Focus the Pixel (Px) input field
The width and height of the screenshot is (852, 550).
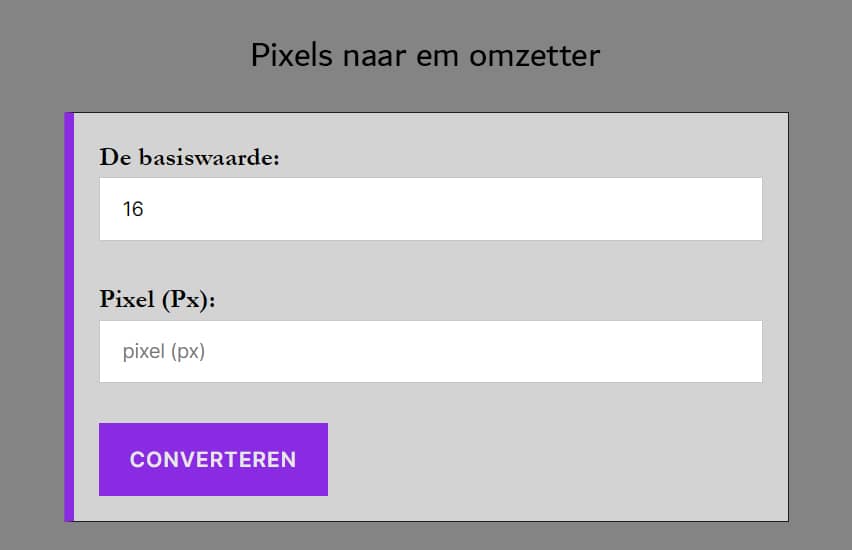(430, 351)
